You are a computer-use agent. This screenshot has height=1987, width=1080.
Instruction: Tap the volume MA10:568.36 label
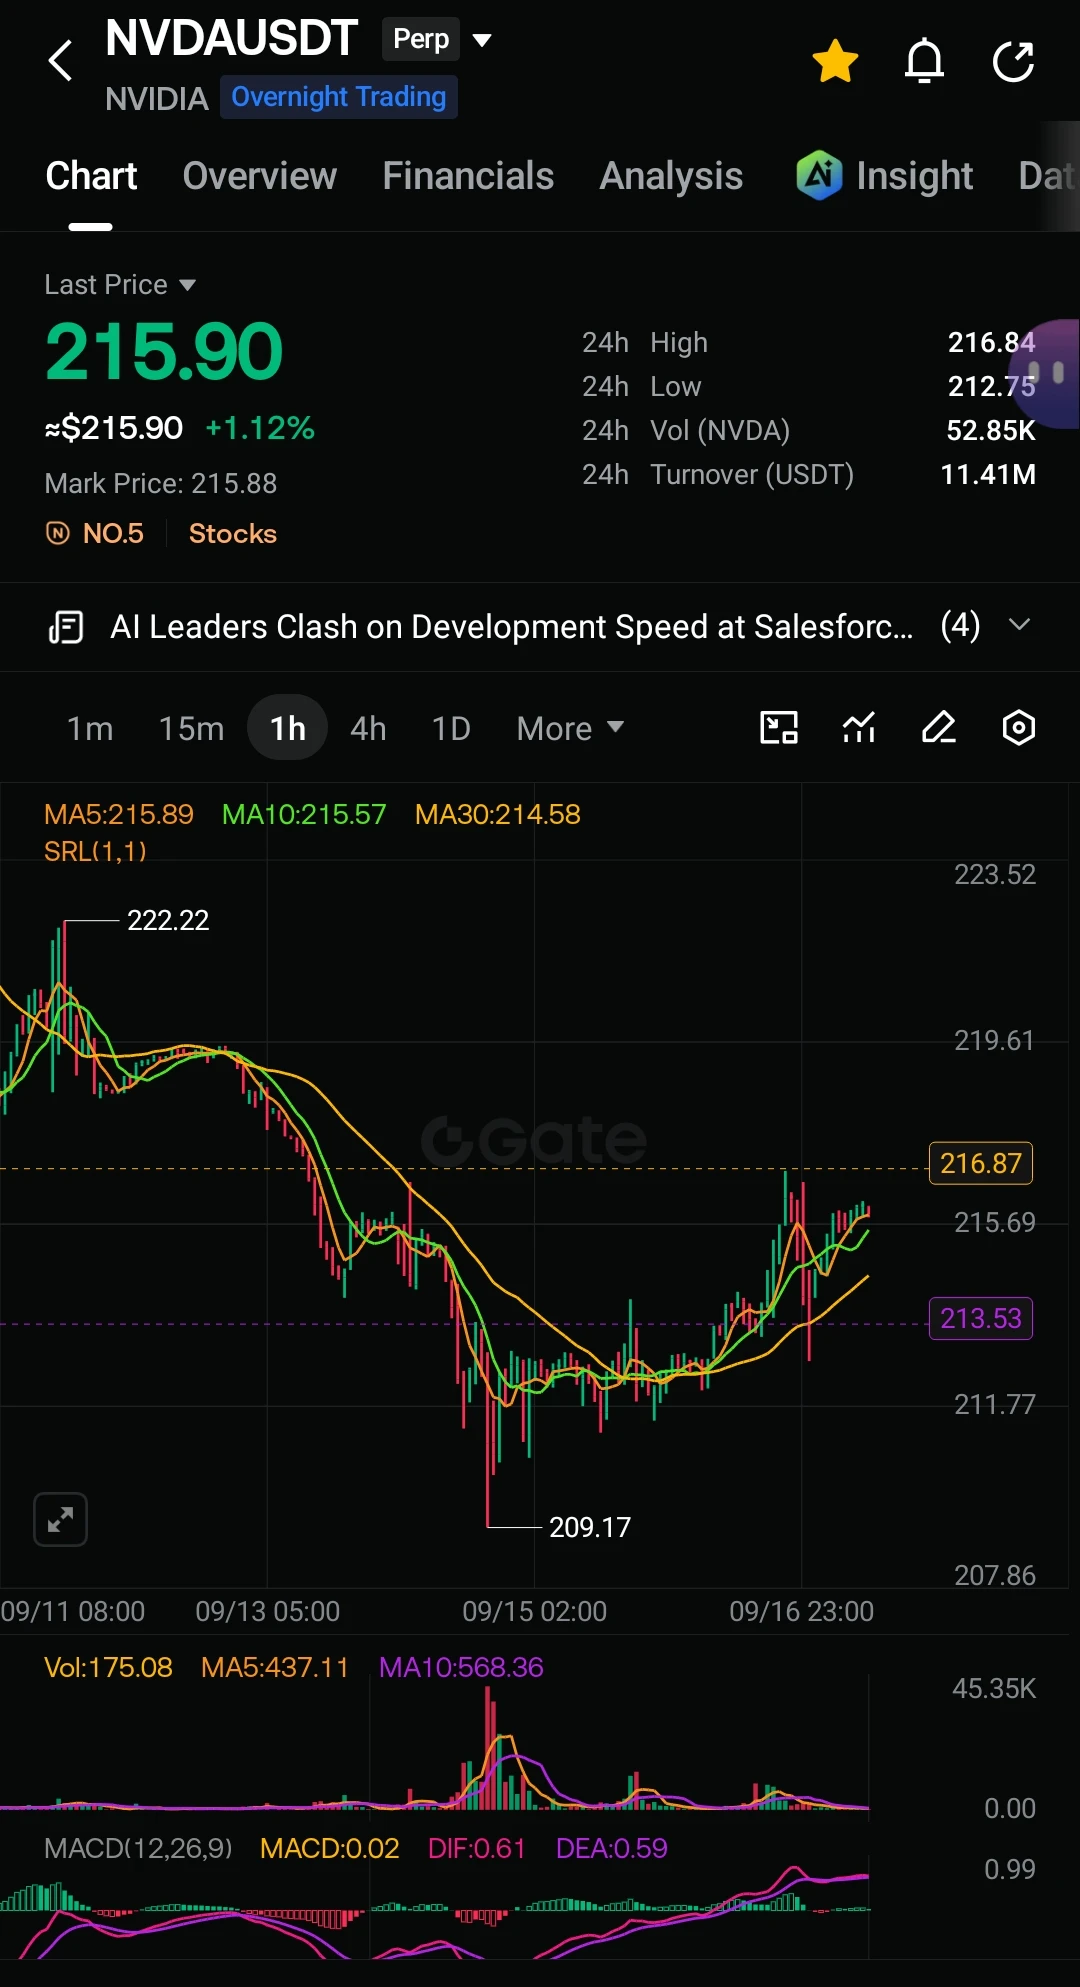[x=461, y=1667]
